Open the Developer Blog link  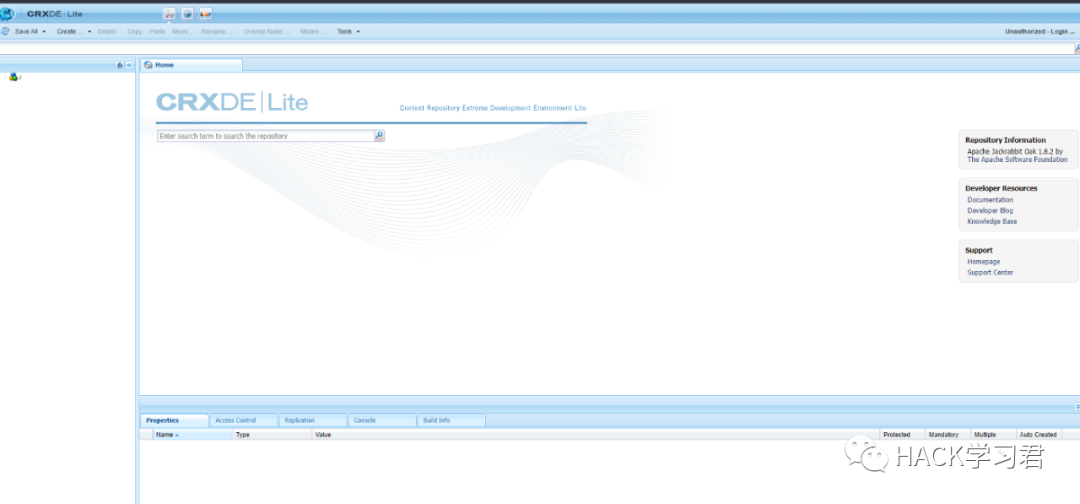pyautogui.click(x=990, y=211)
